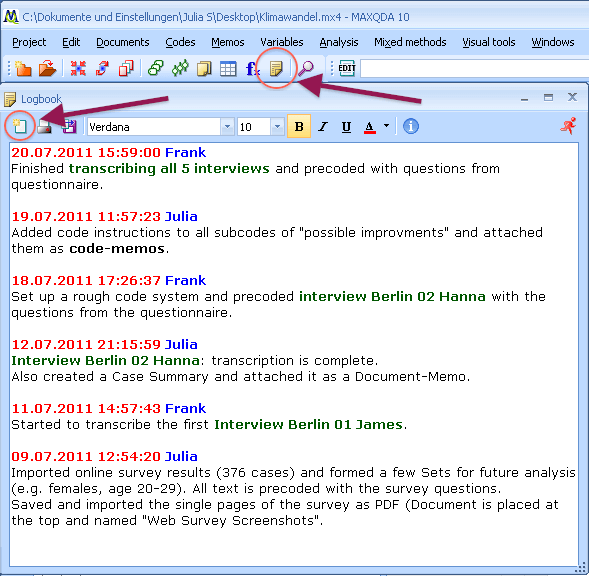Toggle Underline formatting button
The height and width of the screenshot is (576, 589).
click(346, 127)
